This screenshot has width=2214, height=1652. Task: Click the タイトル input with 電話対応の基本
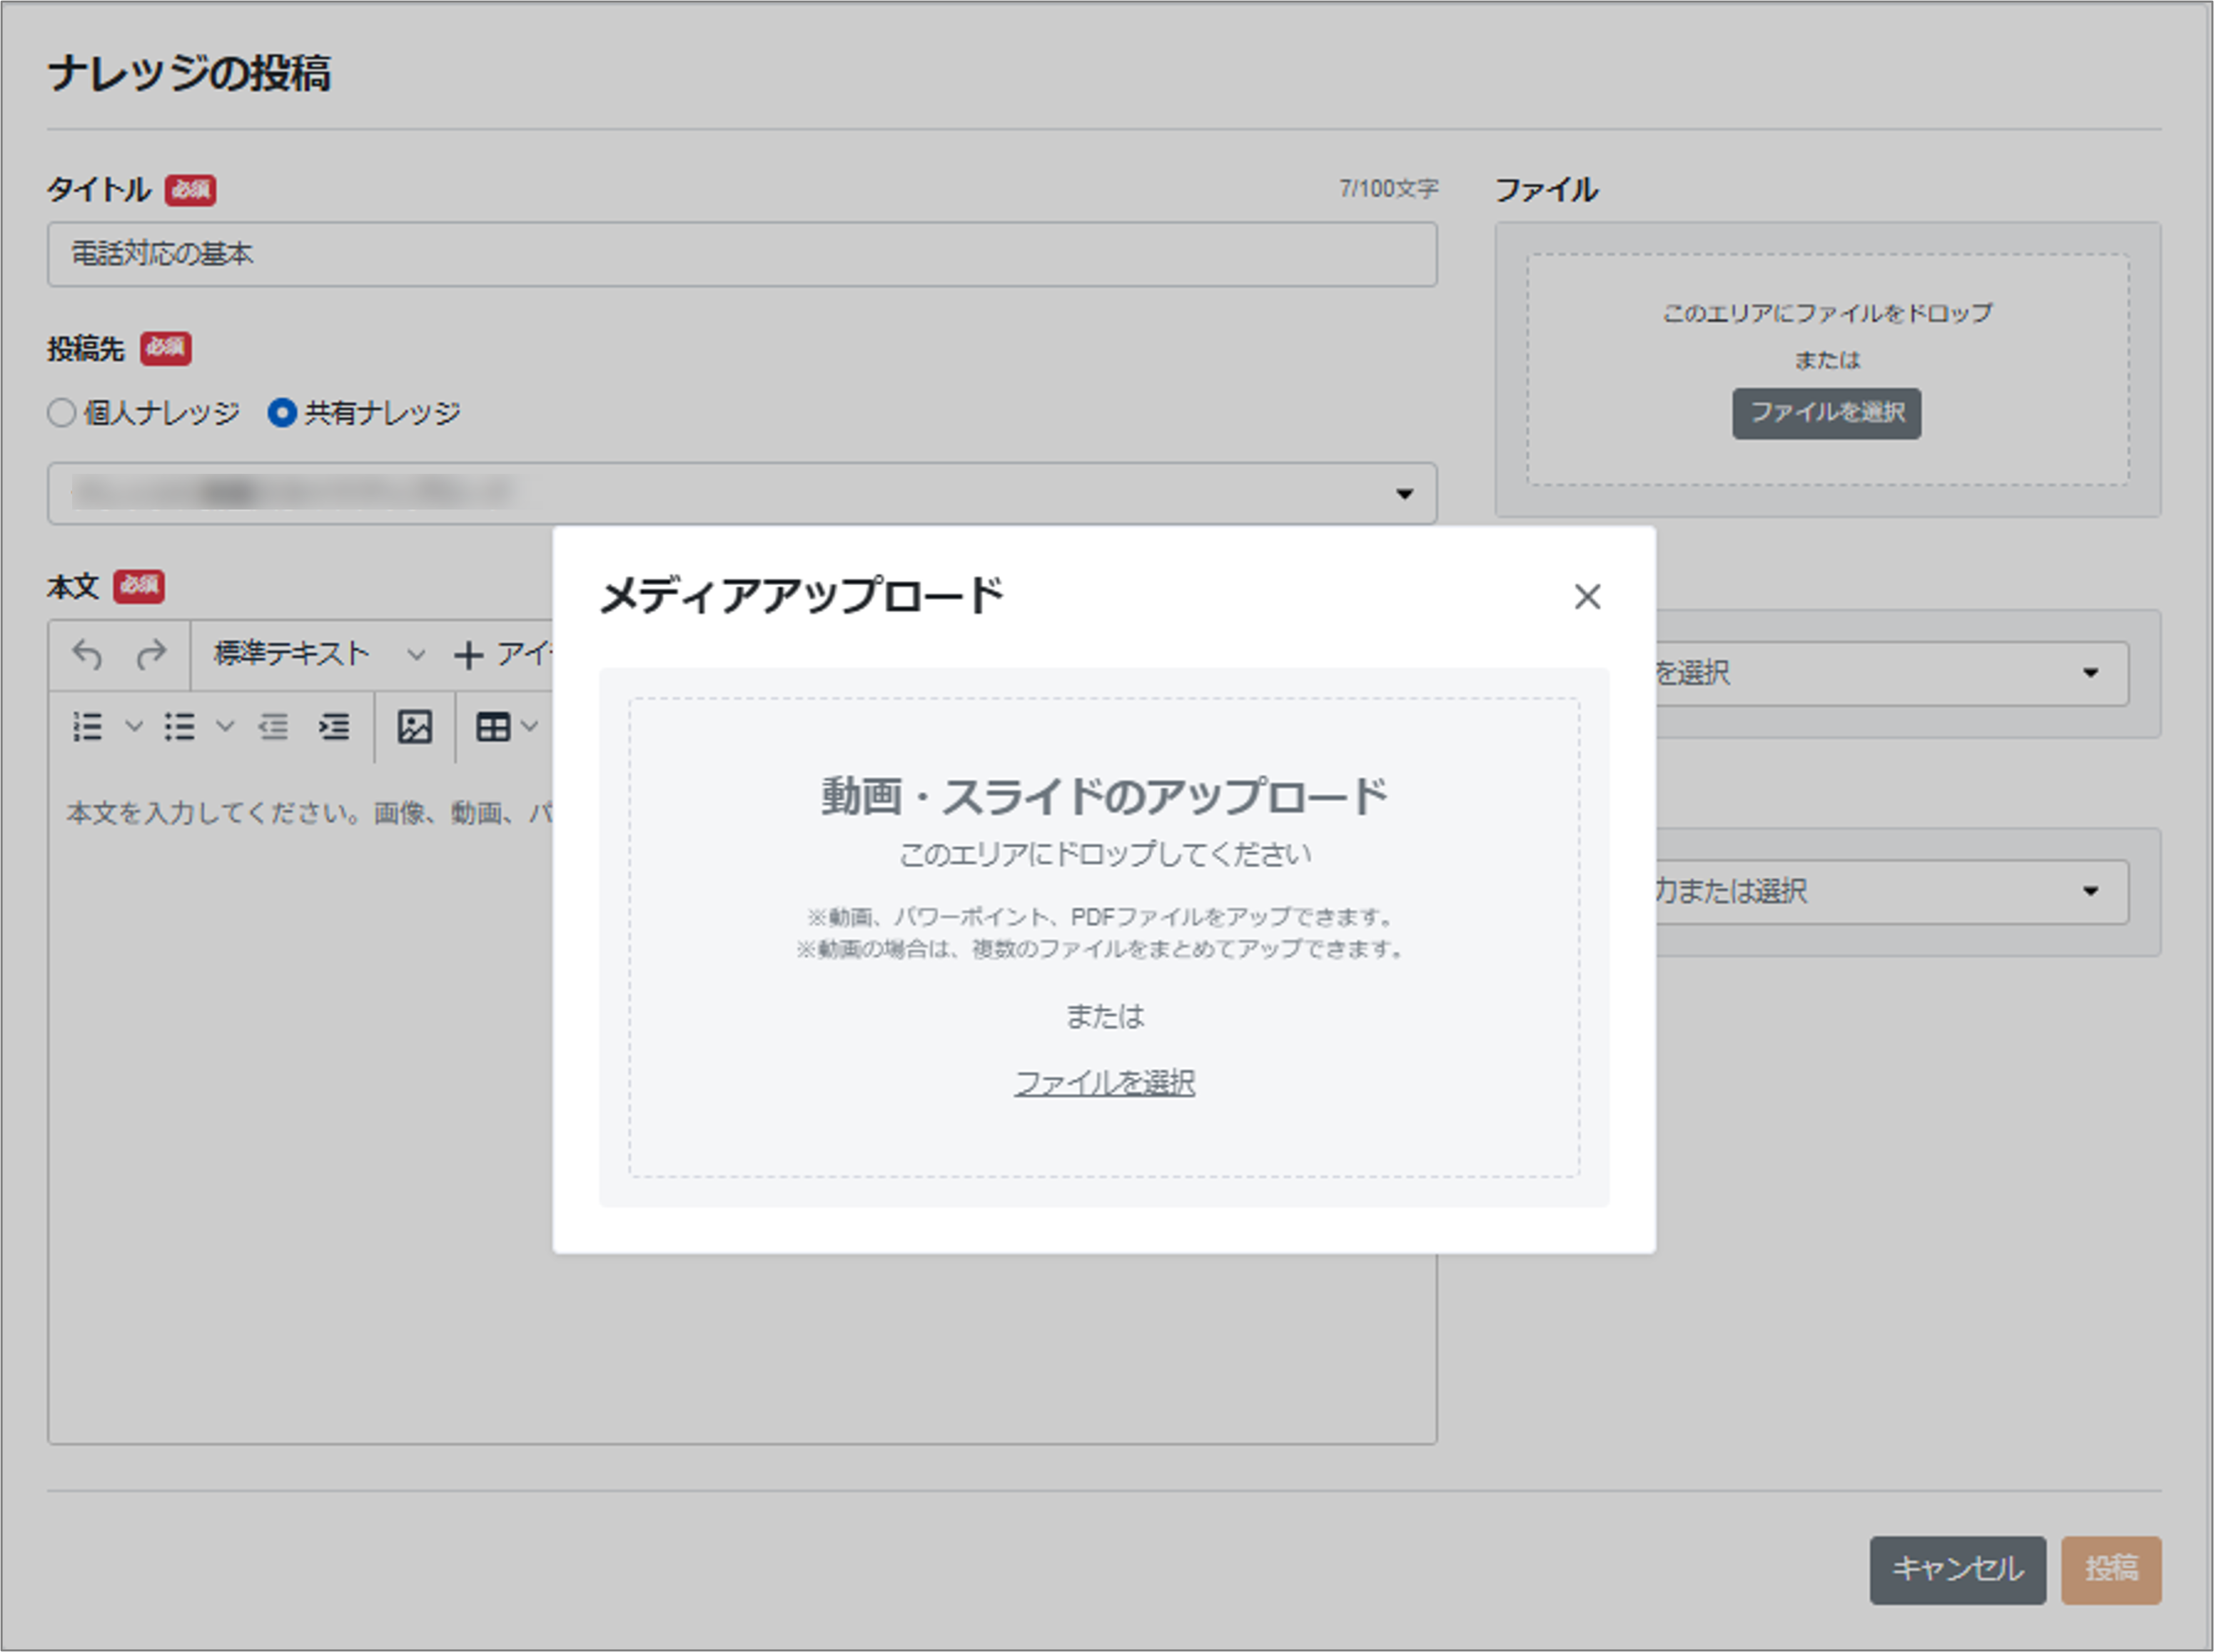click(742, 255)
